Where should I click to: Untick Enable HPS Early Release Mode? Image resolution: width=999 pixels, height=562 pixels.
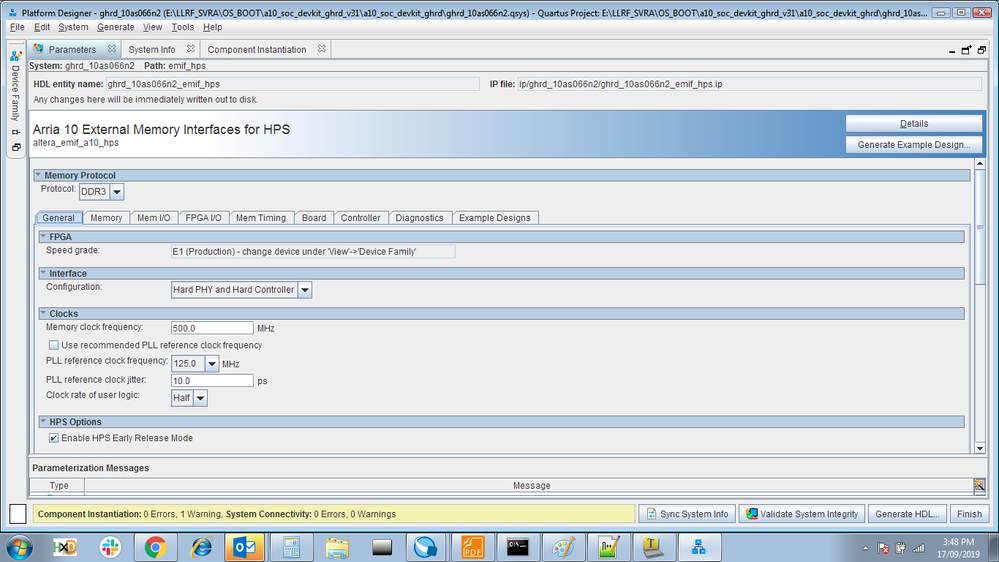click(54, 438)
